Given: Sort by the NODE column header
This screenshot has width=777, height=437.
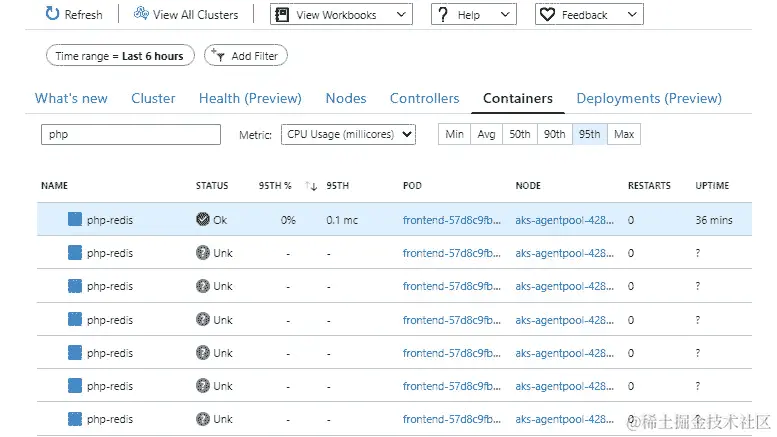Looking at the screenshot, I should pos(528,186).
